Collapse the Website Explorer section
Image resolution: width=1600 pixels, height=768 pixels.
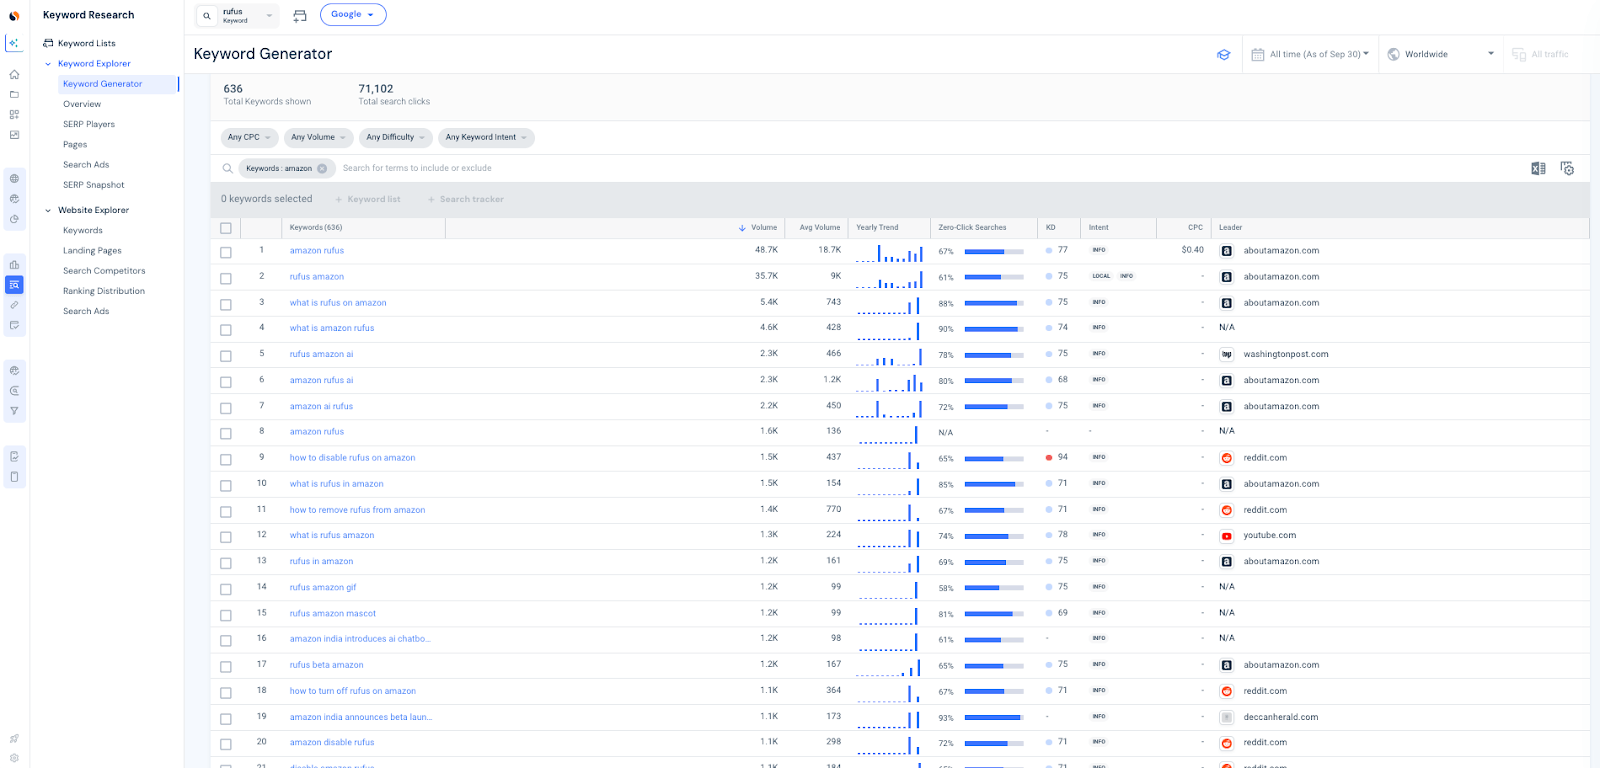(x=48, y=211)
